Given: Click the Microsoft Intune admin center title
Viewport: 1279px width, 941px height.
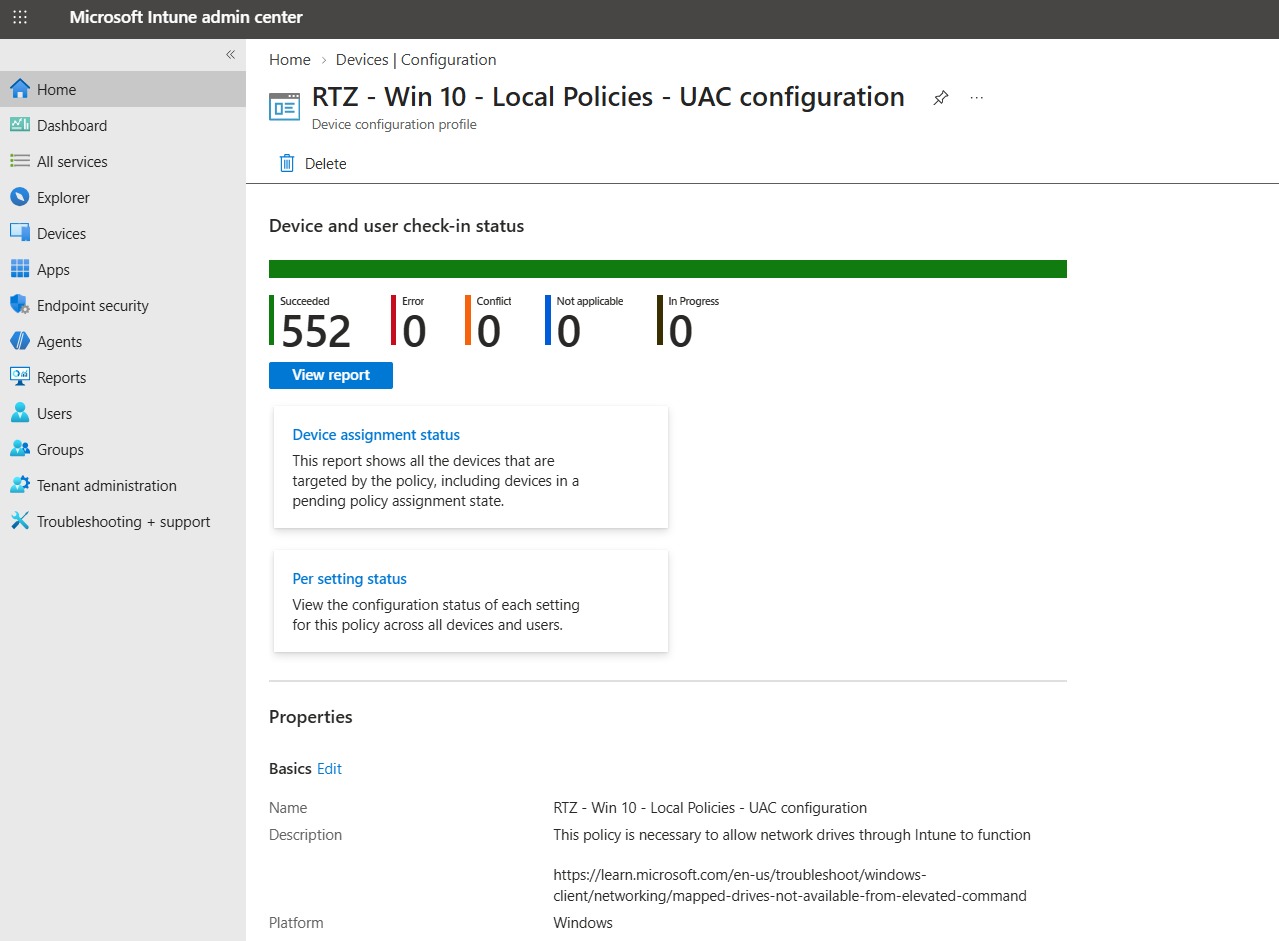Looking at the screenshot, I should pyautogui.click(x=186, y=18).
